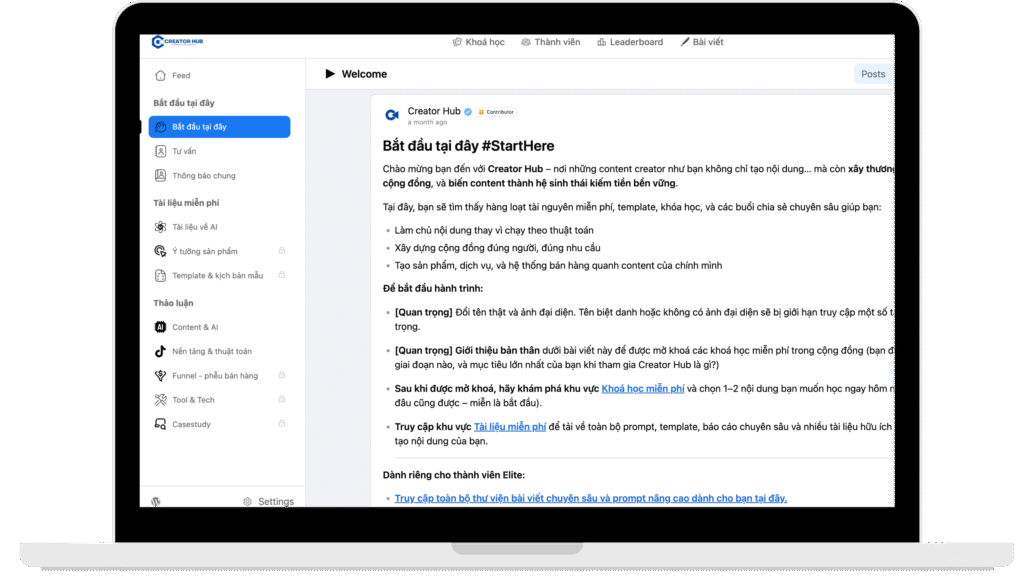Open the Content & AI icon
The width and height of the screenshot is (1024, 576).
point(161,327)
